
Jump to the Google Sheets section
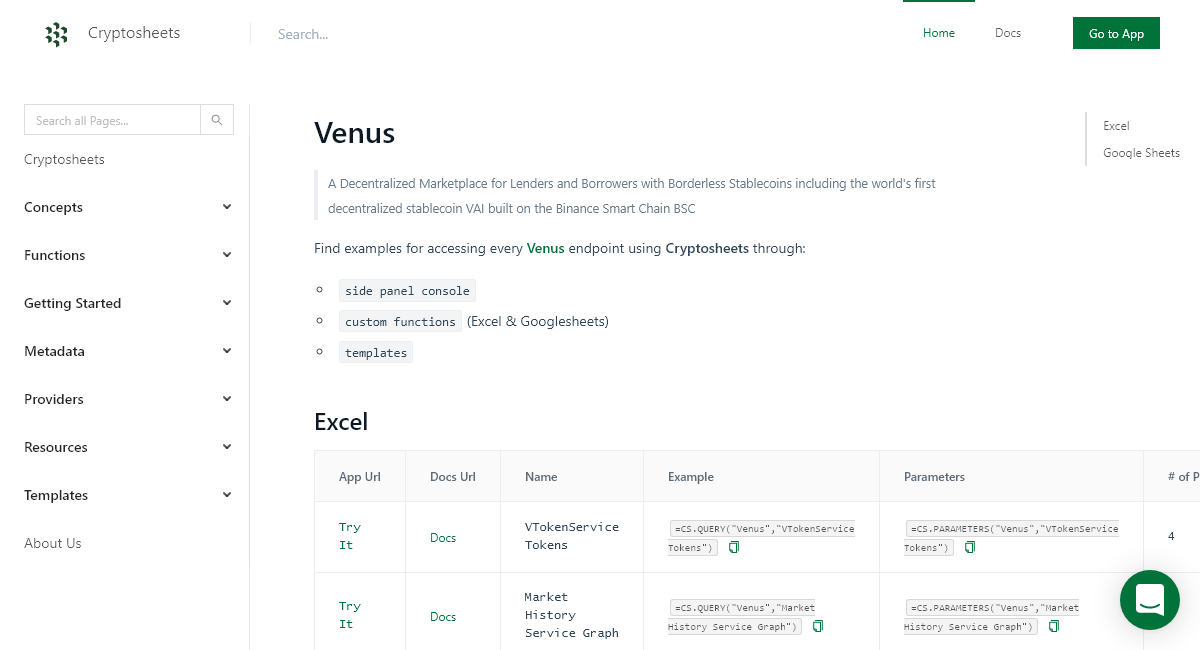(1141, 152)
